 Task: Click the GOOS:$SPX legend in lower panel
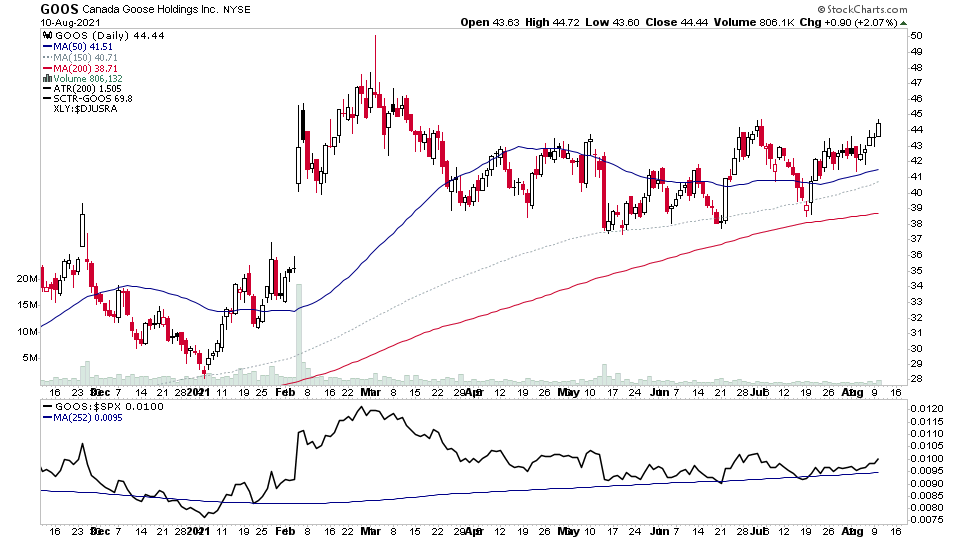pyautogui.click(x=110, y=407)
